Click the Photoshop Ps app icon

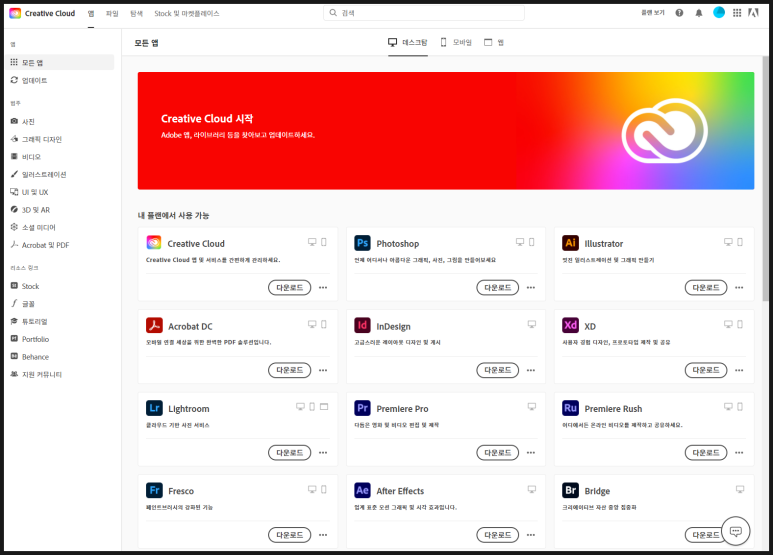362,243
